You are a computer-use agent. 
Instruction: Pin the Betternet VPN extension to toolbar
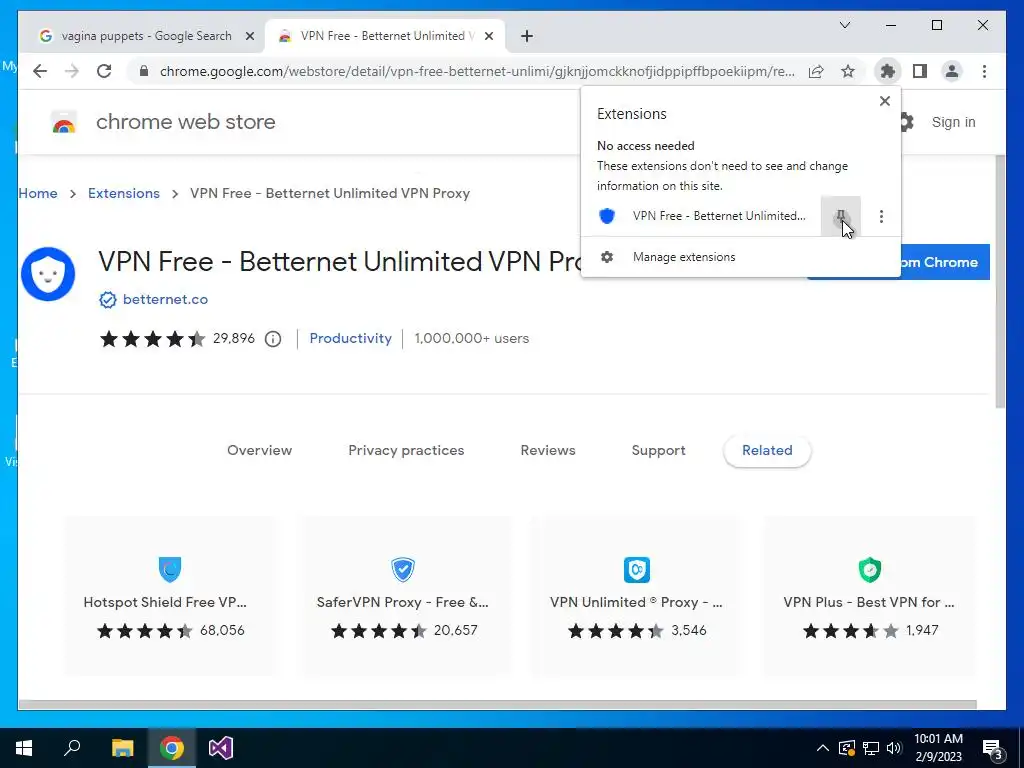[x=840, y=216]
